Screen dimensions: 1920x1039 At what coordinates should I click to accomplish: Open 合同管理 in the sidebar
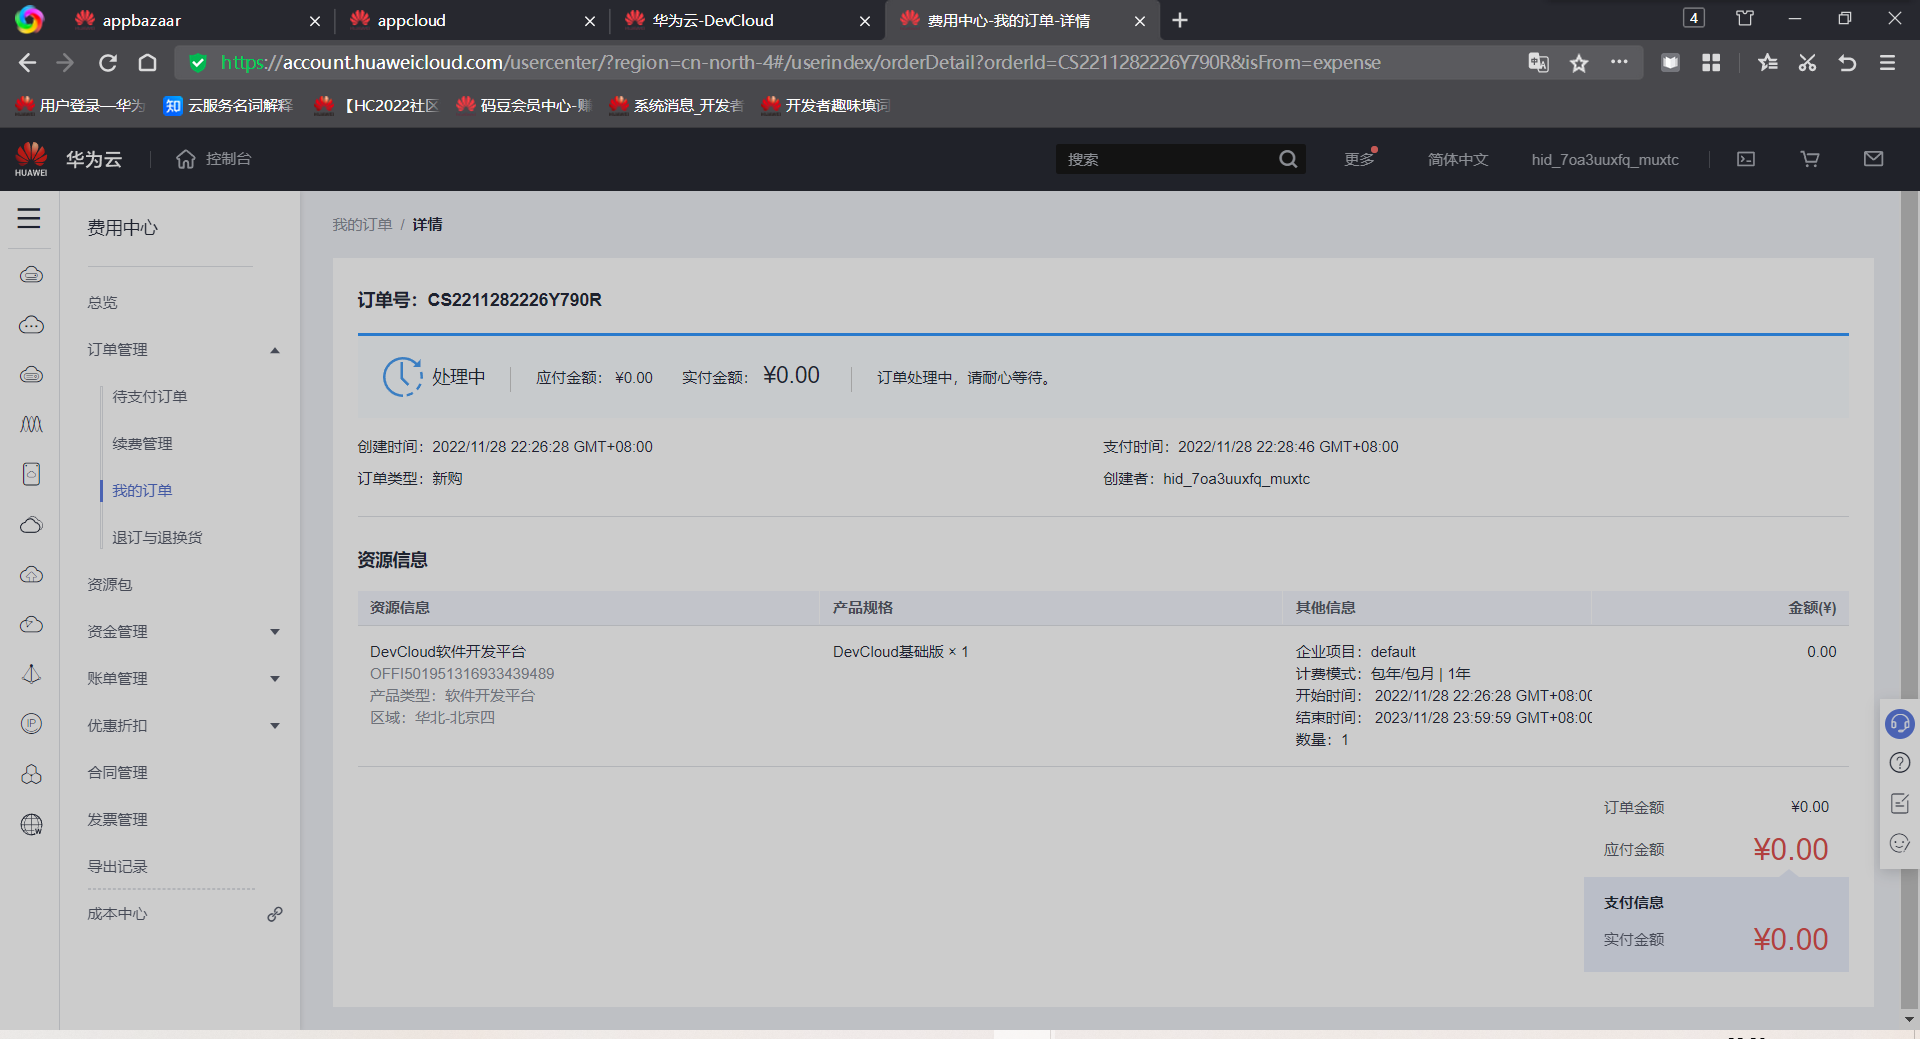[117, 773]
